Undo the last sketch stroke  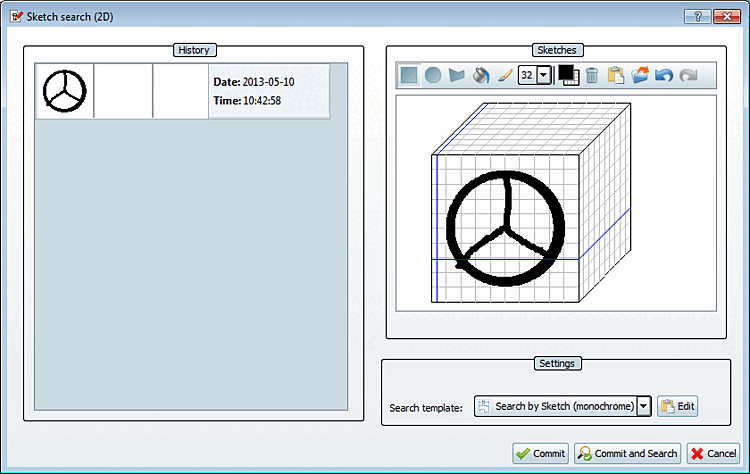click(664, 75)
